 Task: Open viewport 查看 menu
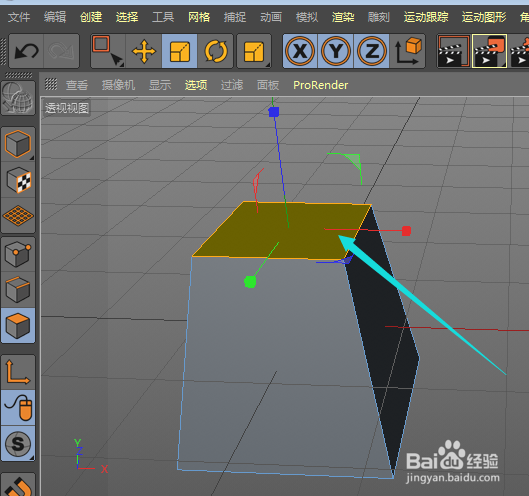pos(77,85)
